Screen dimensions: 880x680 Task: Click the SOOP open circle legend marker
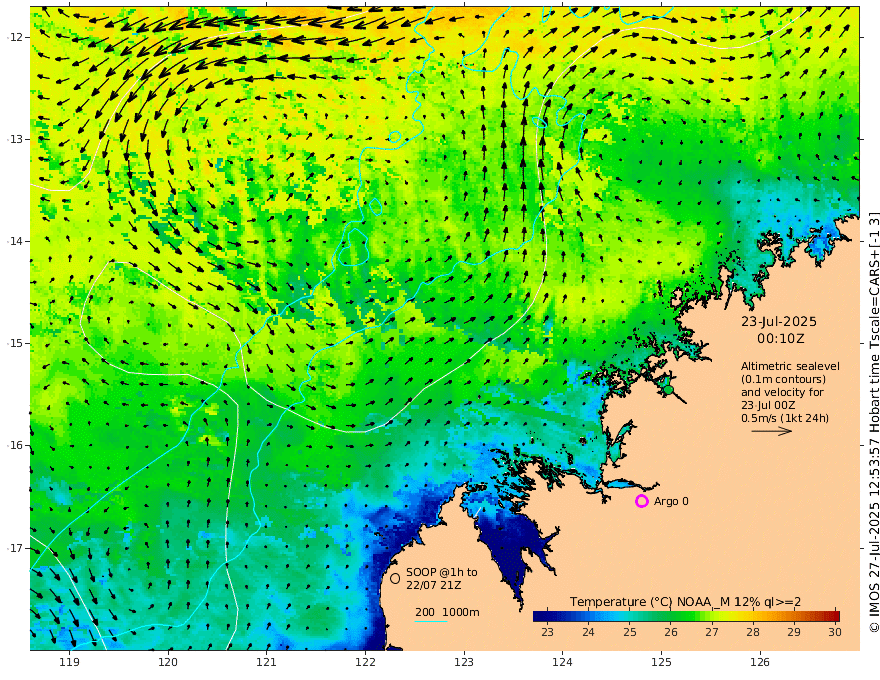click(395, 578)
